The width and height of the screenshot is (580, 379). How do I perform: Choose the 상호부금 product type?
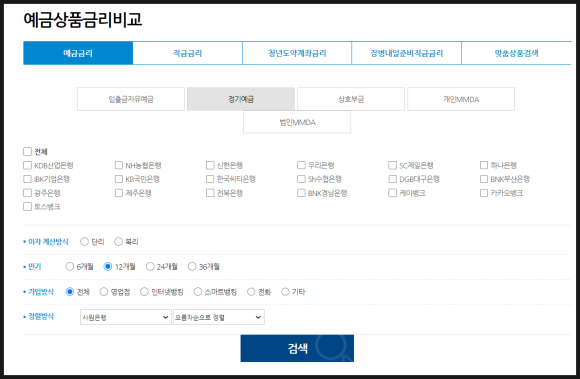(x=351, y=99)
